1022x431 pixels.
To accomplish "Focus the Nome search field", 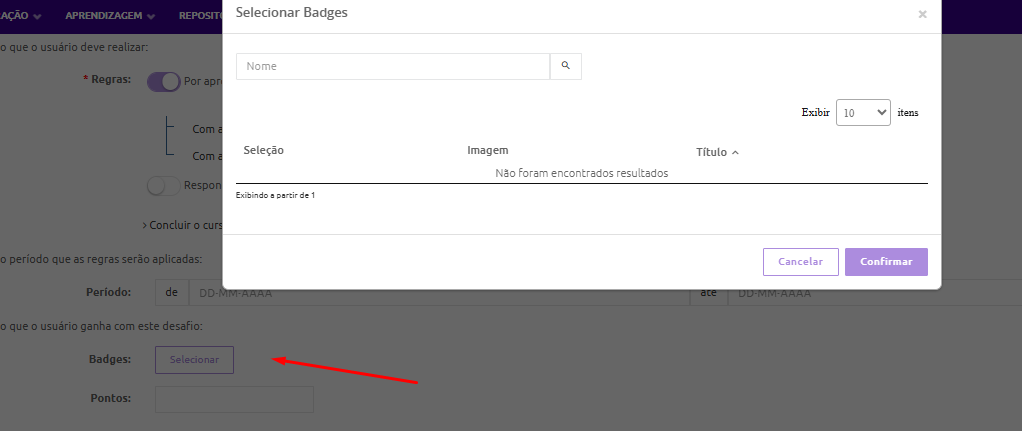I will [x=393, y=66].
